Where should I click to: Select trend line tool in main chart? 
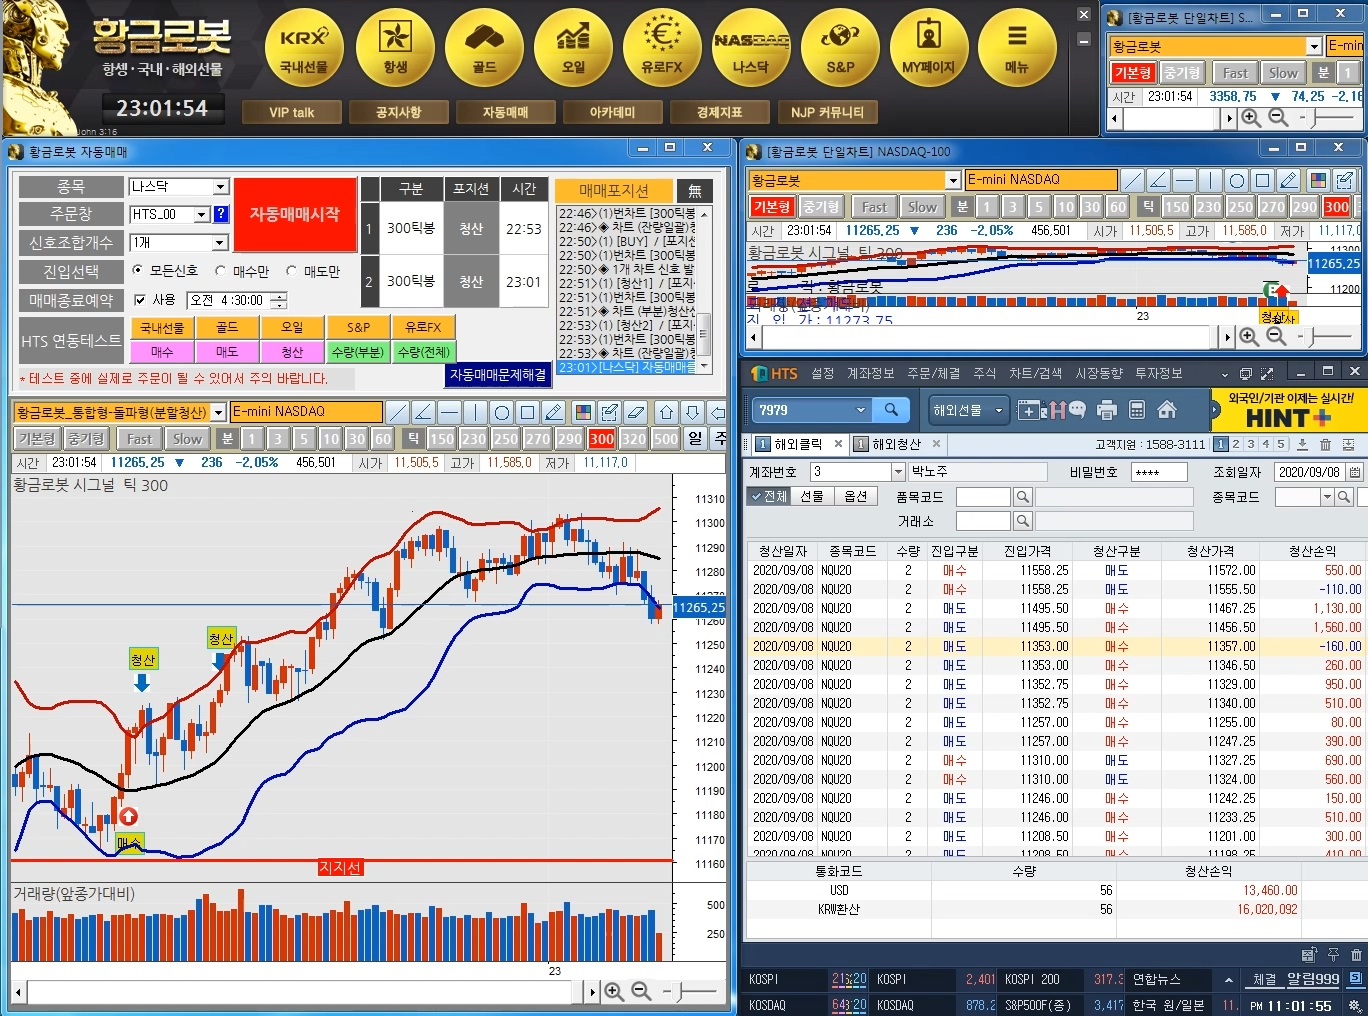[397, 412]
